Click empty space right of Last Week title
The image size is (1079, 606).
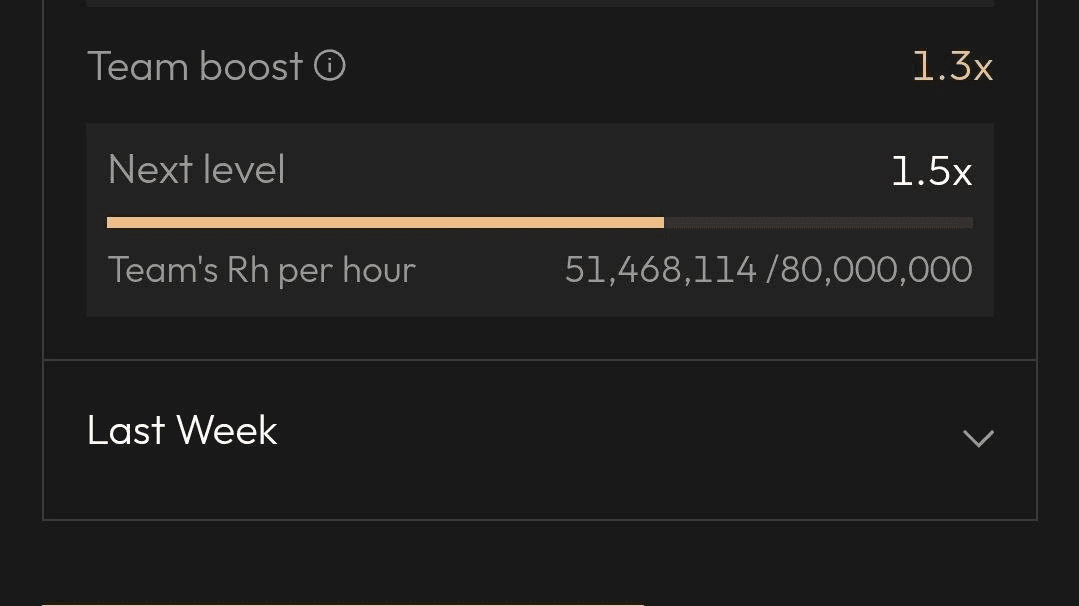tap(619, 431)
